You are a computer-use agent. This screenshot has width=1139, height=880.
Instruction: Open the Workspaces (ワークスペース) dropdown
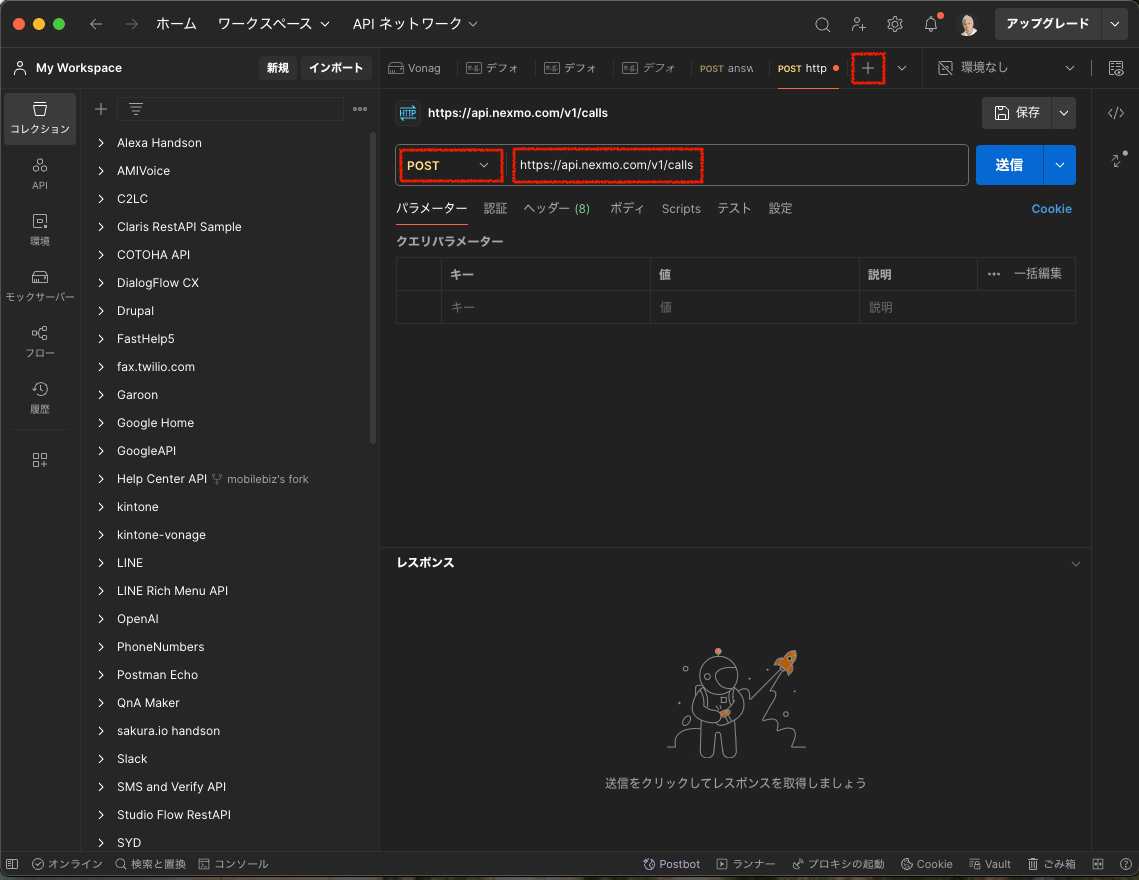click(274, 24)
